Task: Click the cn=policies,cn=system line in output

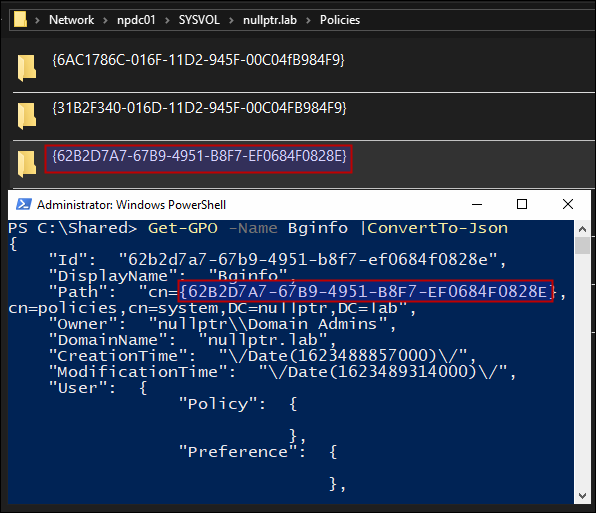Action: [x=212, y=308]
